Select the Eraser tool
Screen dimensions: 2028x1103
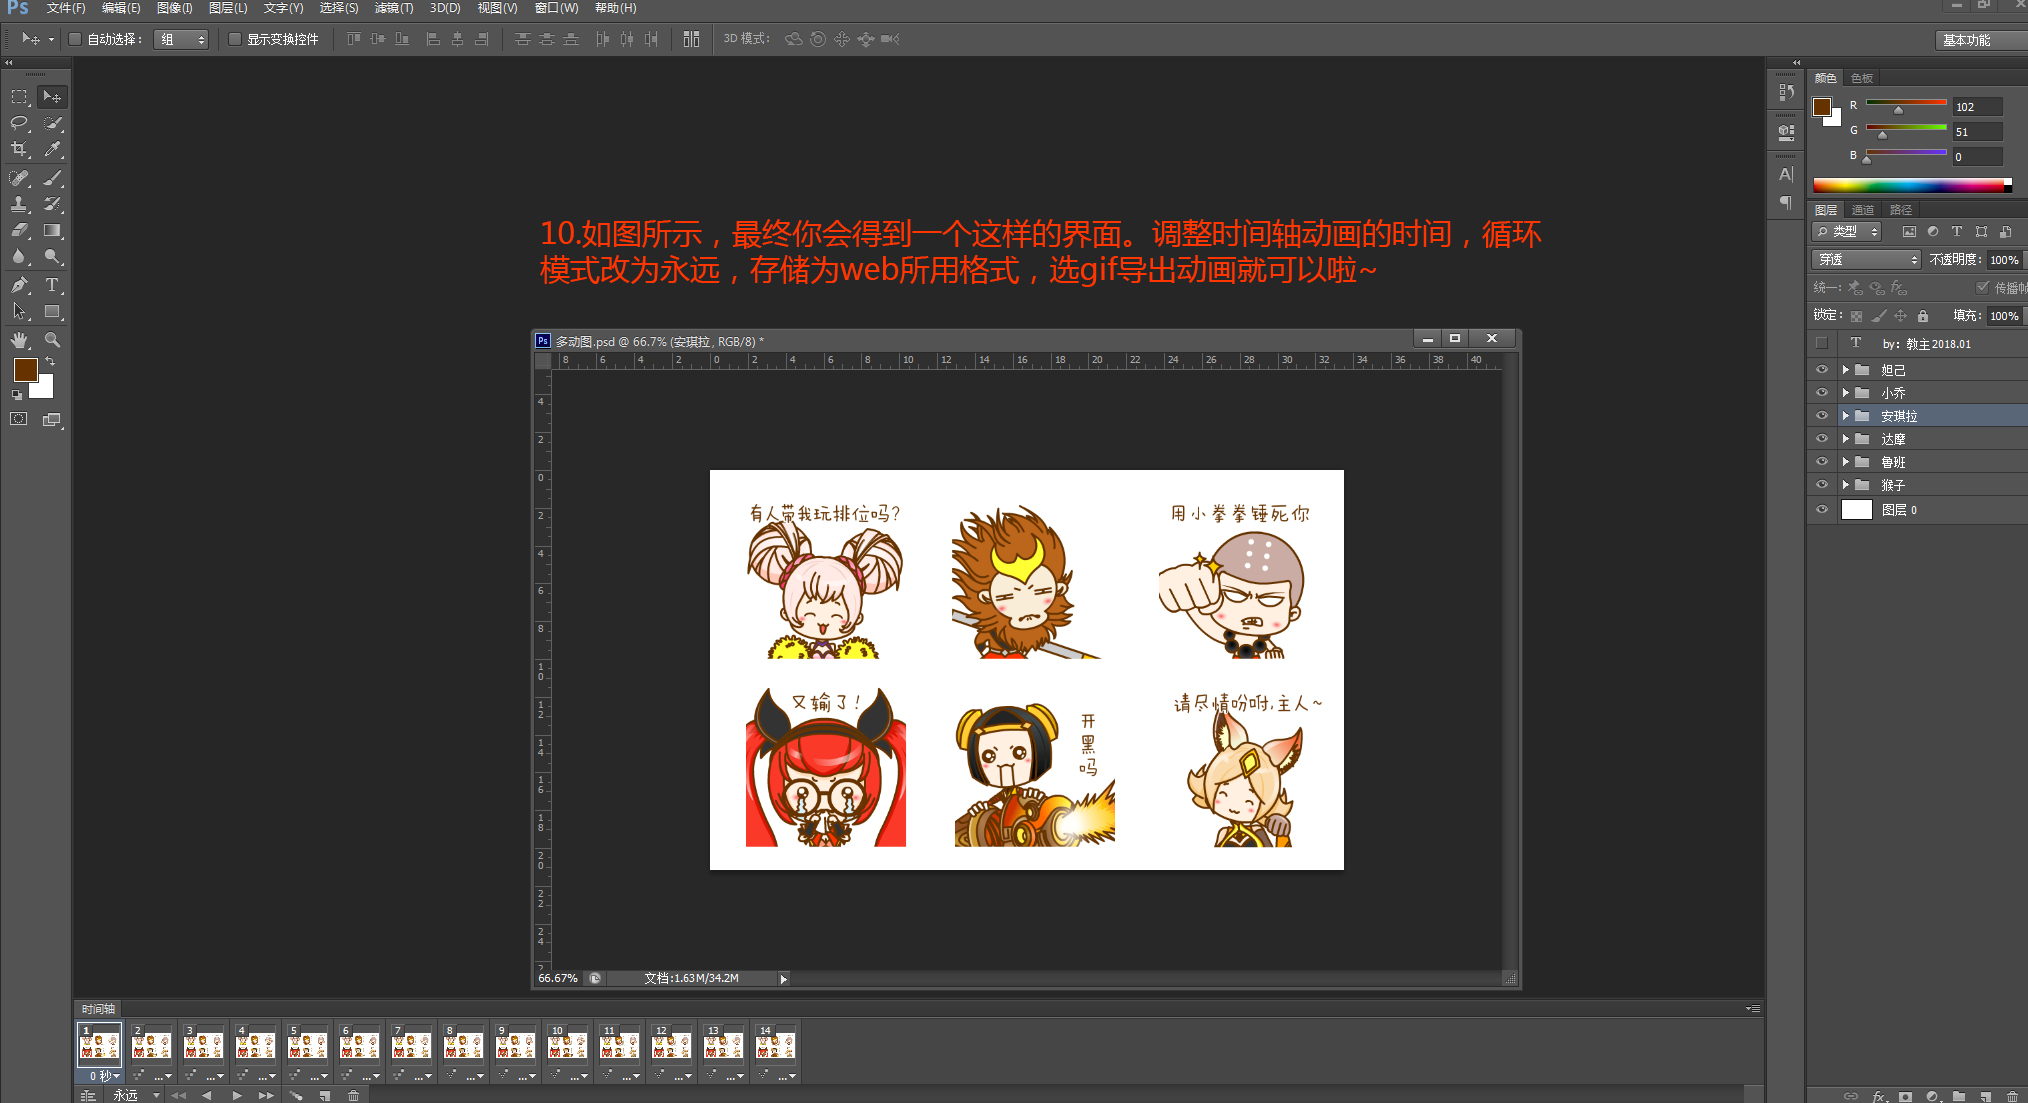pyautogui.click(x=19, y=230)
